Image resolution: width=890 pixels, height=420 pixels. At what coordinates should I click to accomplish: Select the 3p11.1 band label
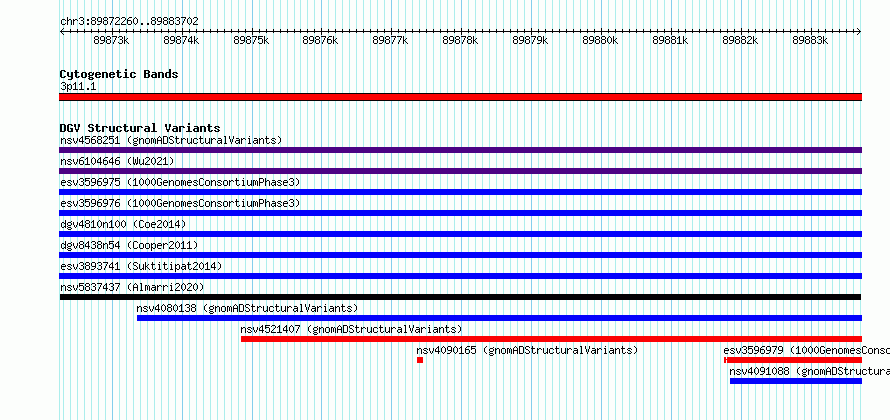(78, 87)
